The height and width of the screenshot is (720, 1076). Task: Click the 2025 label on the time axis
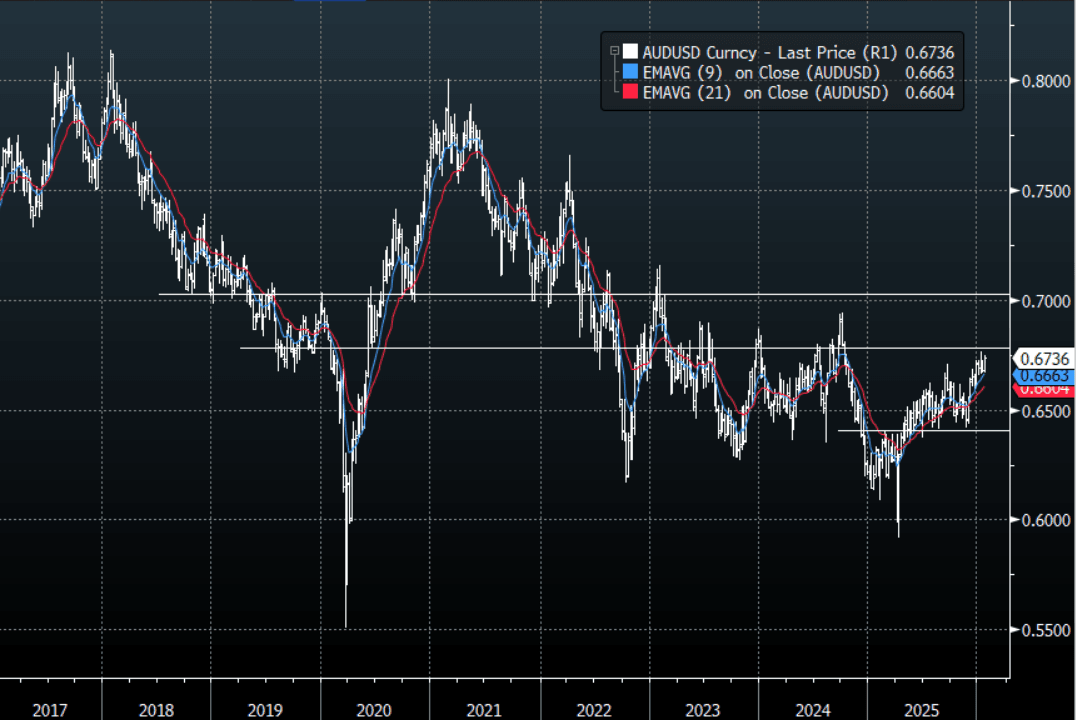tap(921, 710)
